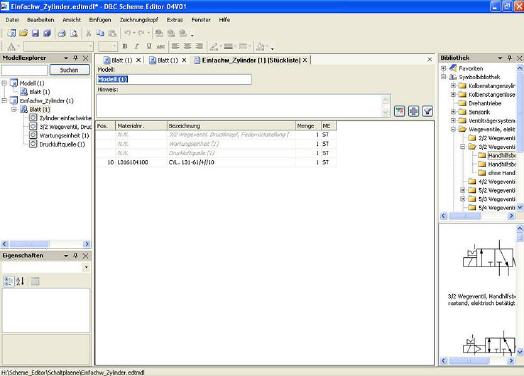The image size is (524, 376).
Task: Select the Drehantriebe folder in Bibliothek
Action: point(485,103)
